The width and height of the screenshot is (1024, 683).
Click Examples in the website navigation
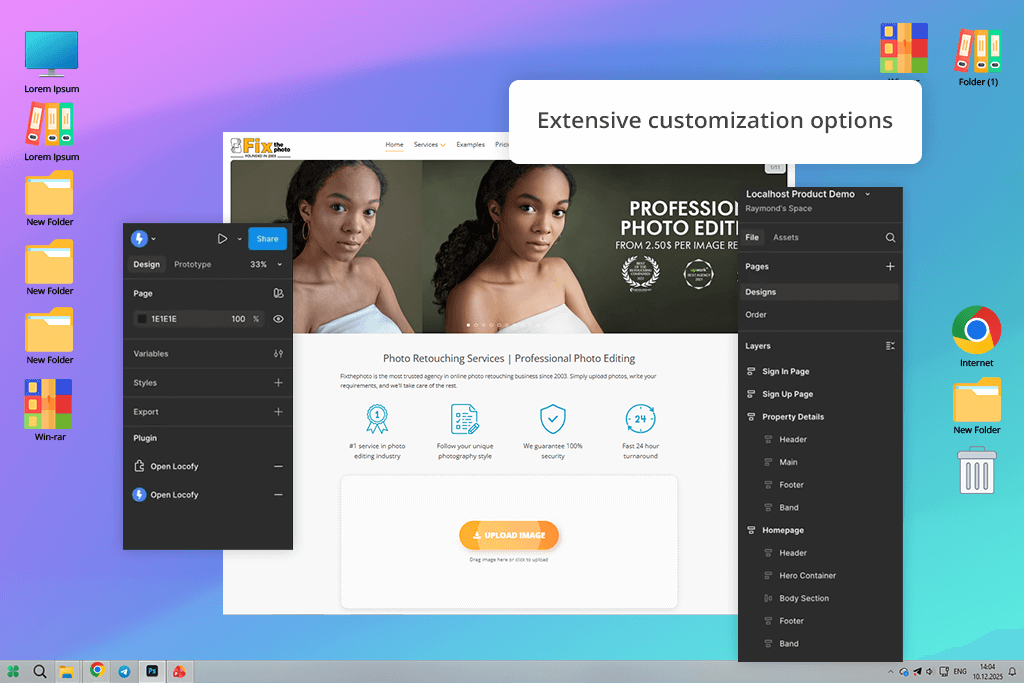[470, 145]
